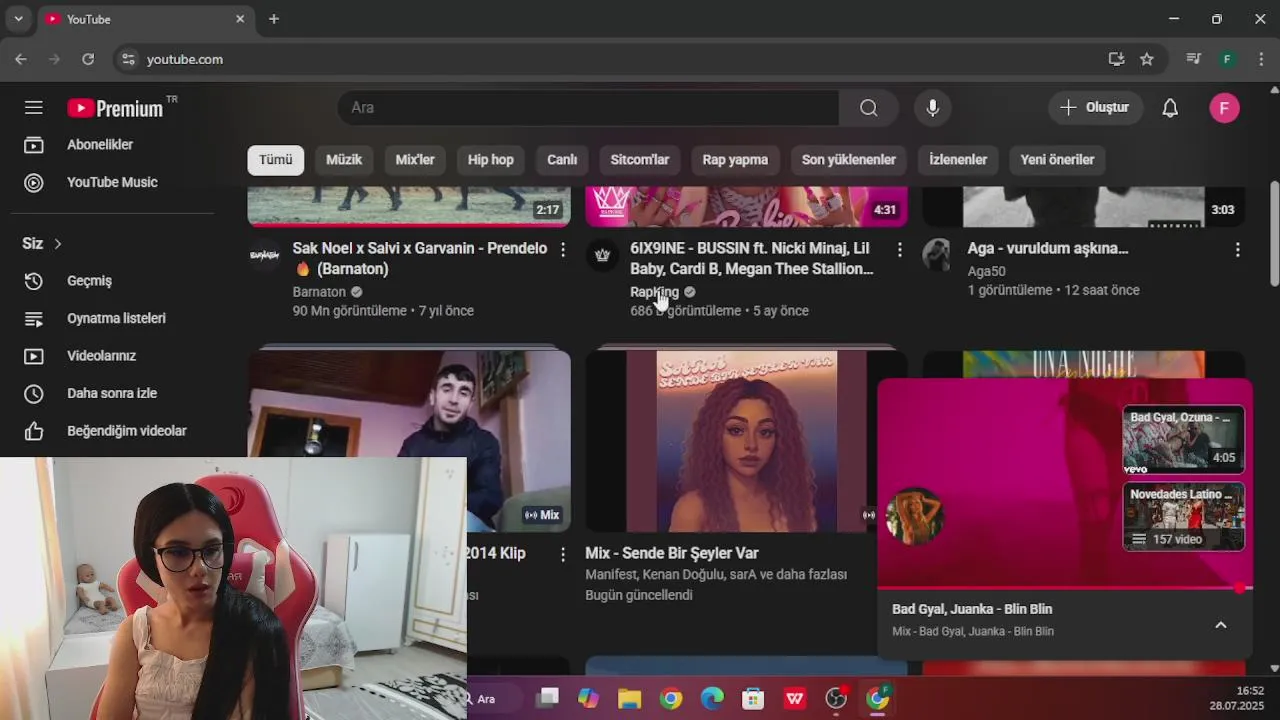
Task: Open Microsoft Edge from taskbar
Action: click(x=712, y=699)
